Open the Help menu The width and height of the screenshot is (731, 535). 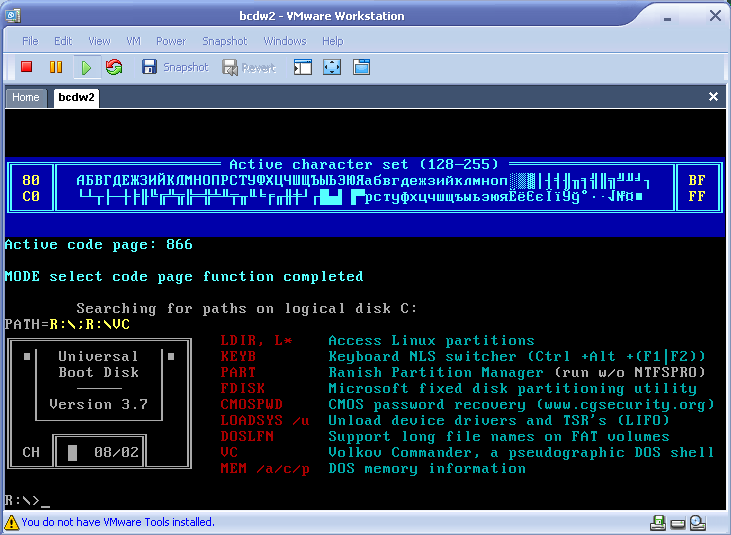pyautogui.click(x=332, y=41)
